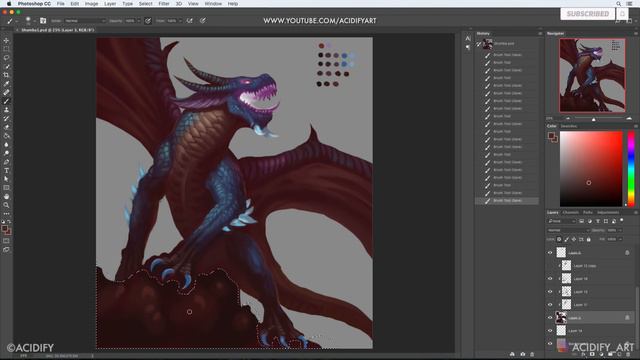Hide Layer 16 with its eye icon
This screenshot has height=360, width=640.
(x=550, y=279)
